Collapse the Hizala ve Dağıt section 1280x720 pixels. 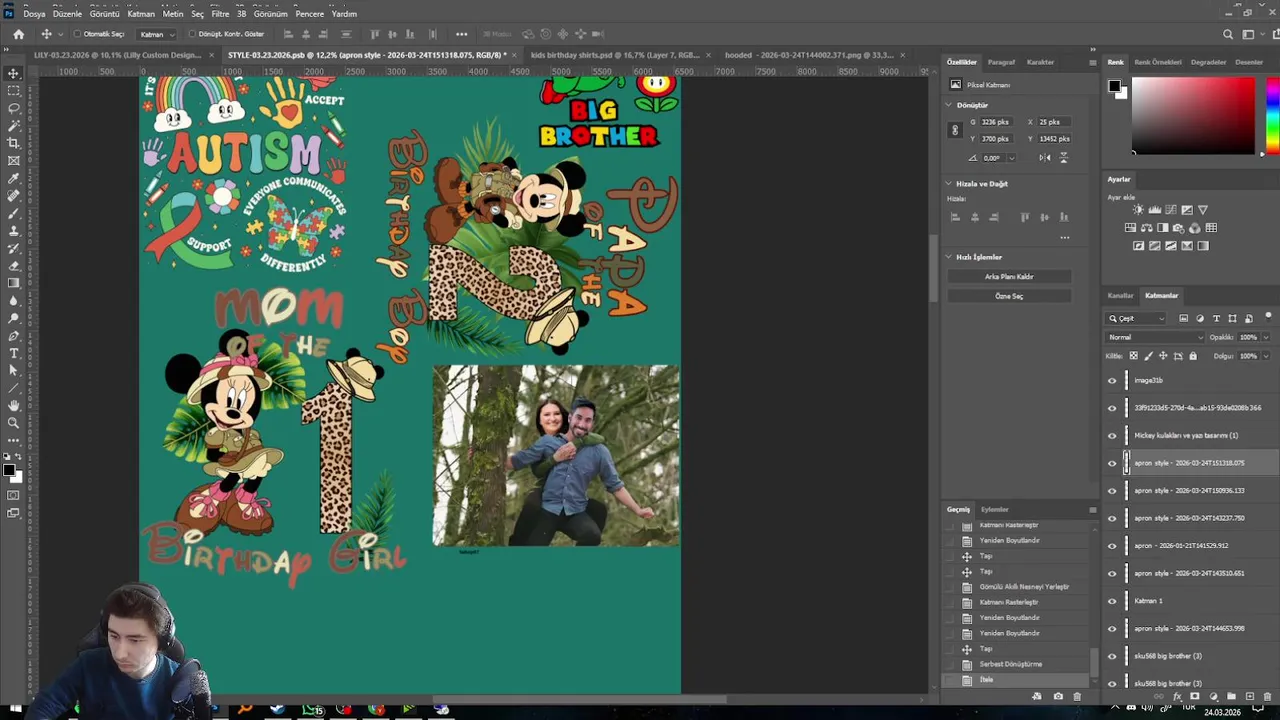(949, 184)
